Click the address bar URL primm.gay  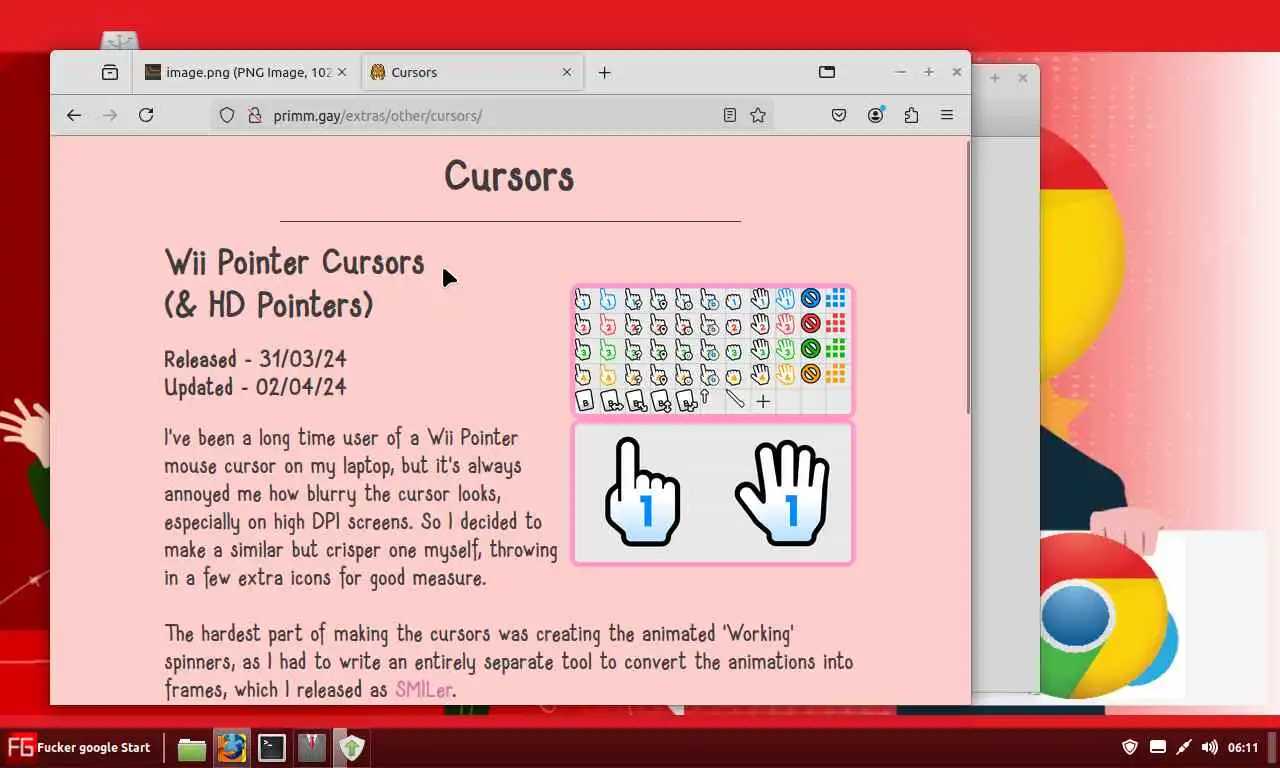pyautogui.click(x=378, y=115)
